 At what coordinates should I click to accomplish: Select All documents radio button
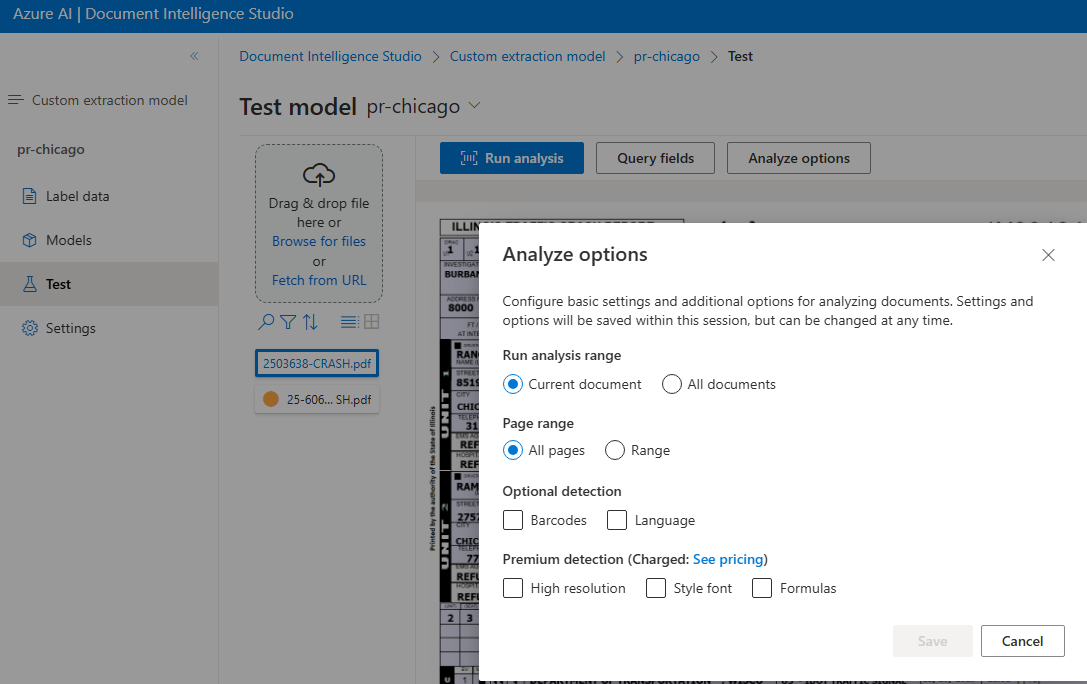click(x=672, y=384)
